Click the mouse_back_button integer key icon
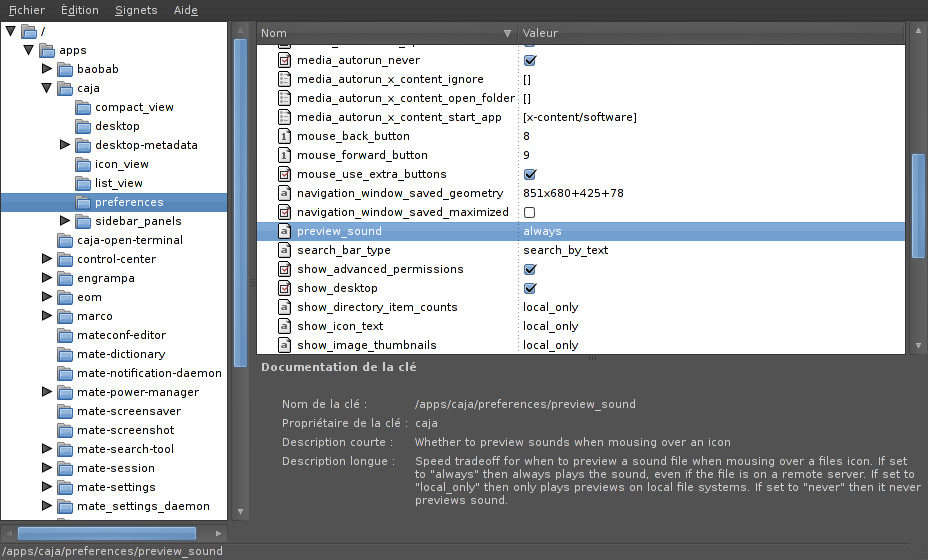The image size is (928, 560). pos(284,136)
